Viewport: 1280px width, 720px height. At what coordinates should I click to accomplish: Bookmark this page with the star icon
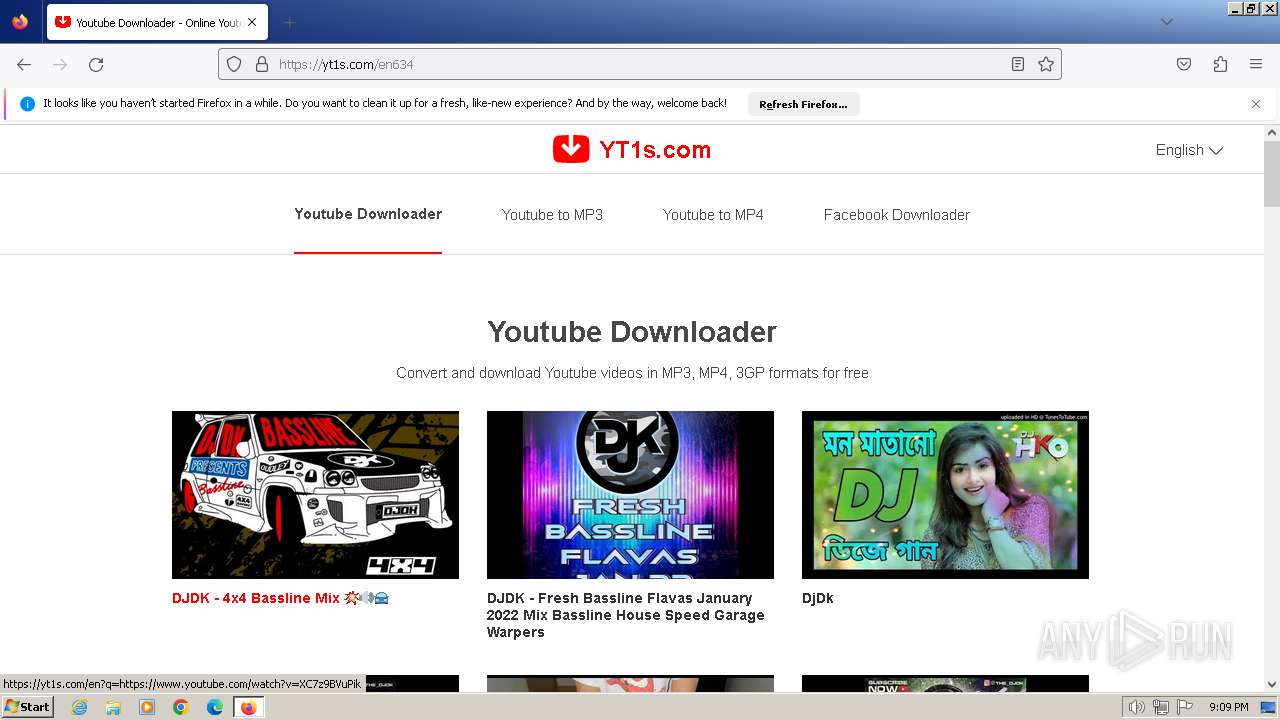pos(1046,64)
